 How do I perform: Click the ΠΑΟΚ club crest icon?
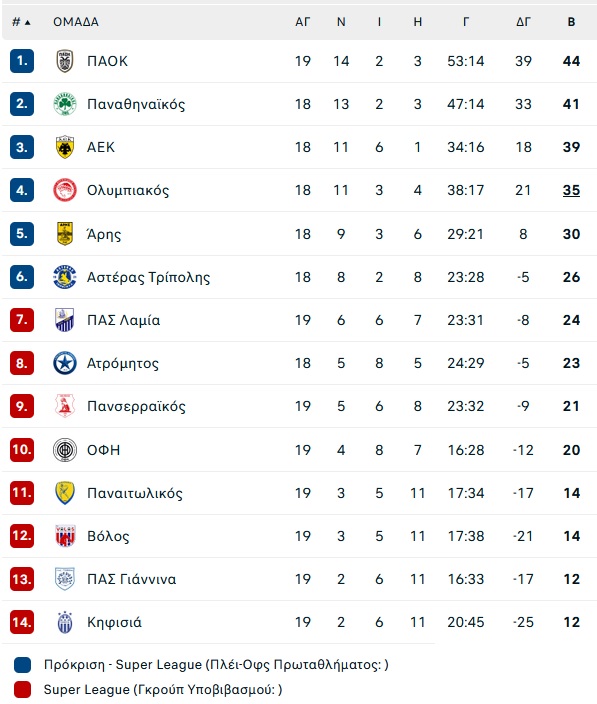coord(65,61)
